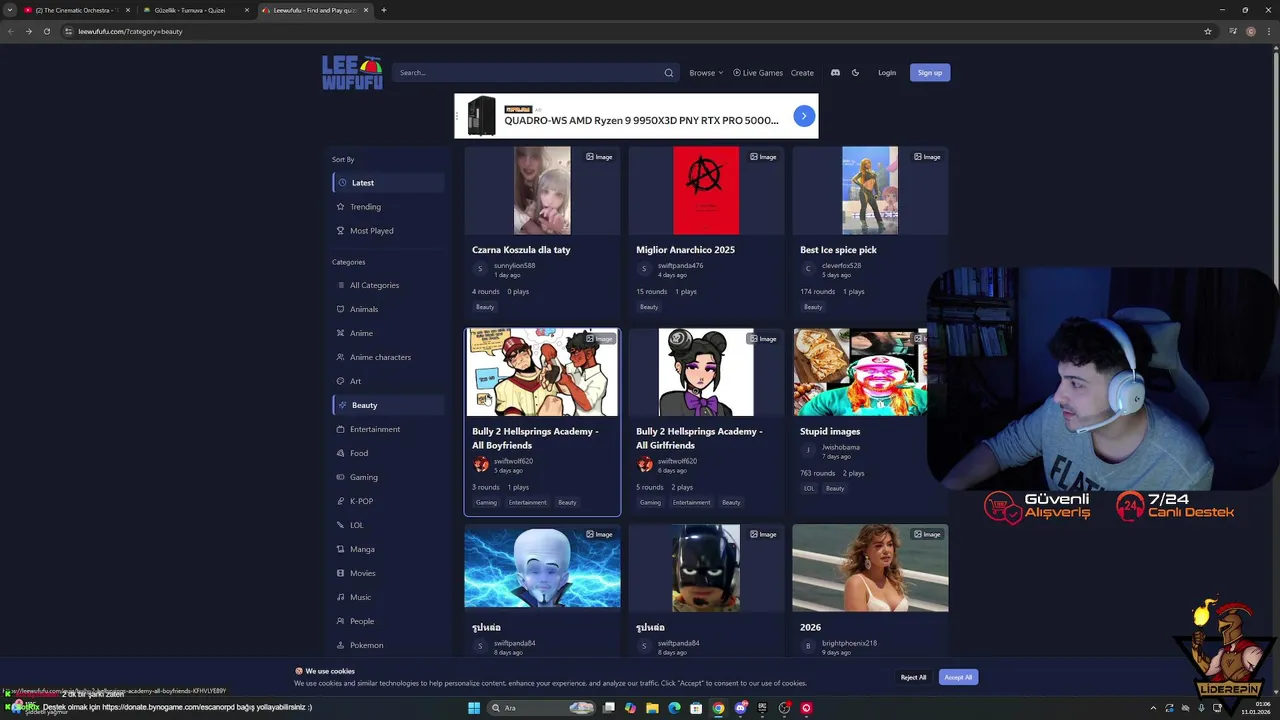
Task: Open Microsoft Edge from taskbar
Action: click(674, 708)
